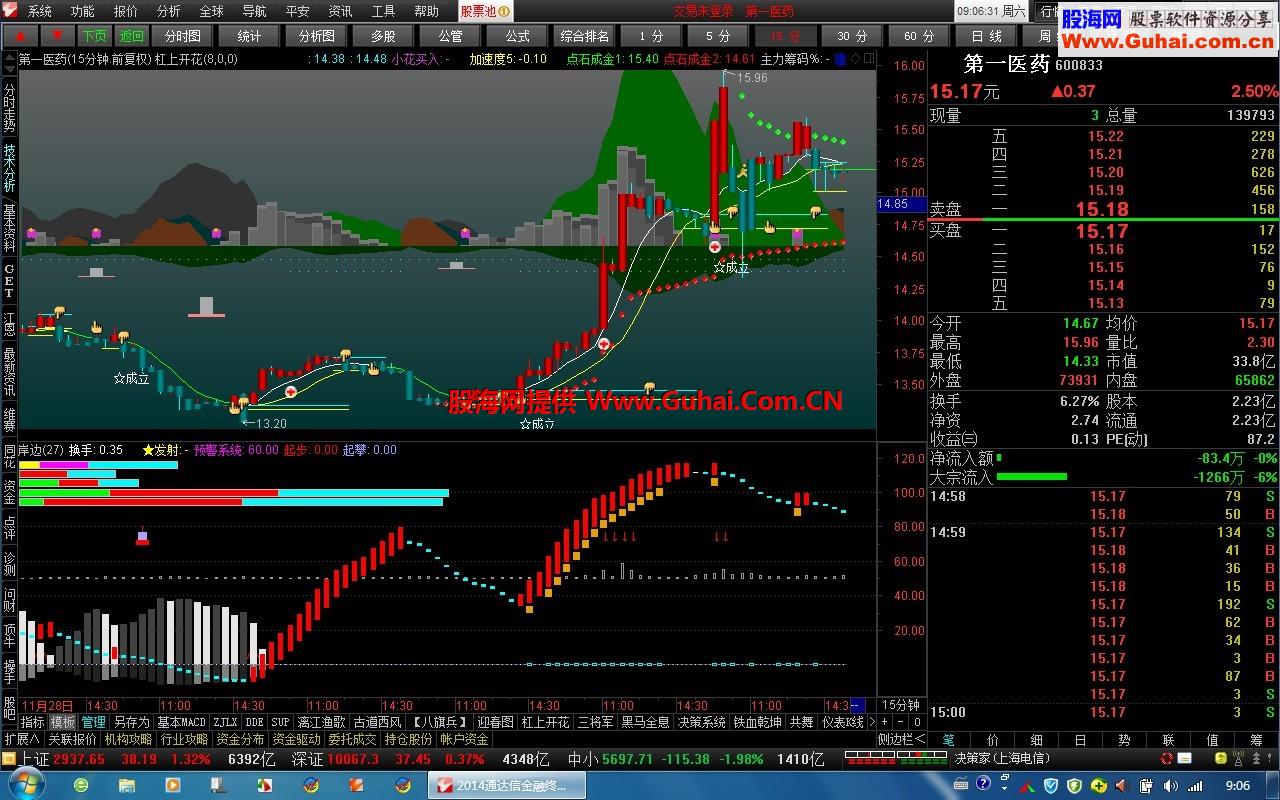Select the 决策系统 indicator tab
This screenshot has width=1280, height=800.
[x=701, y=722]
